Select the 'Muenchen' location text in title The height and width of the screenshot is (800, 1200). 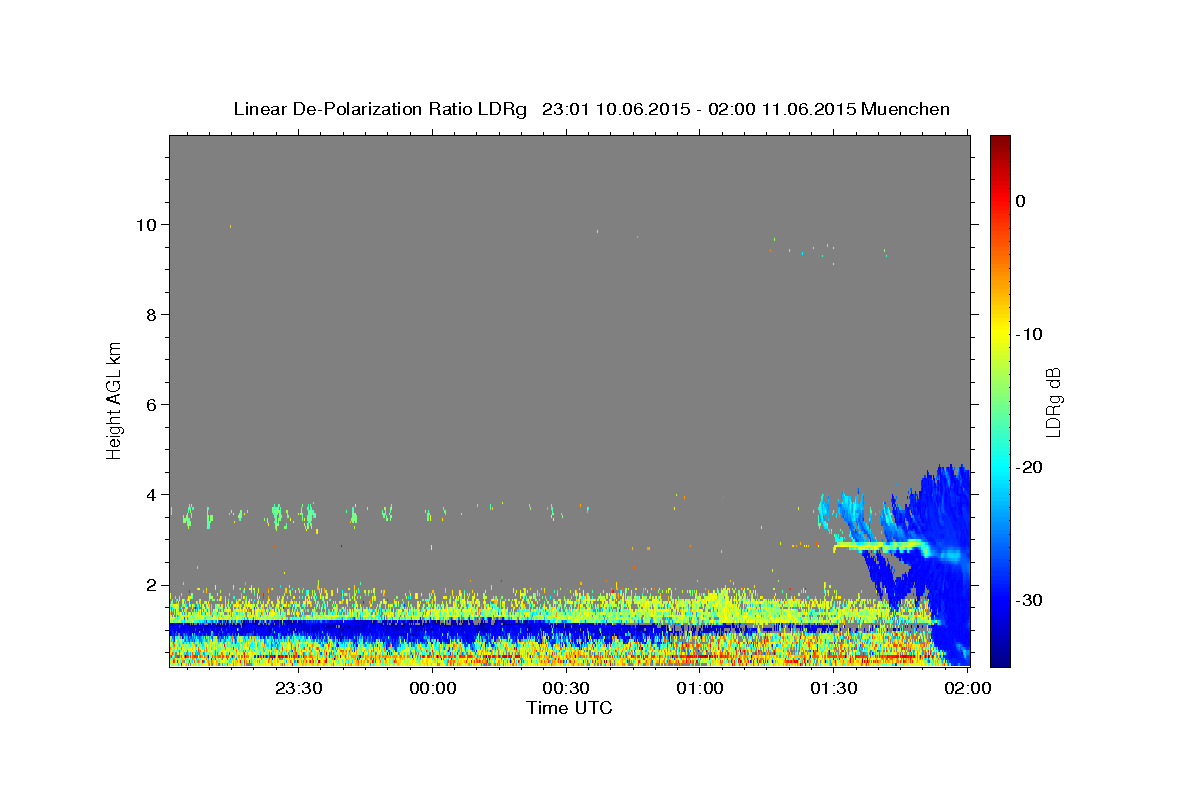(906, 109)
